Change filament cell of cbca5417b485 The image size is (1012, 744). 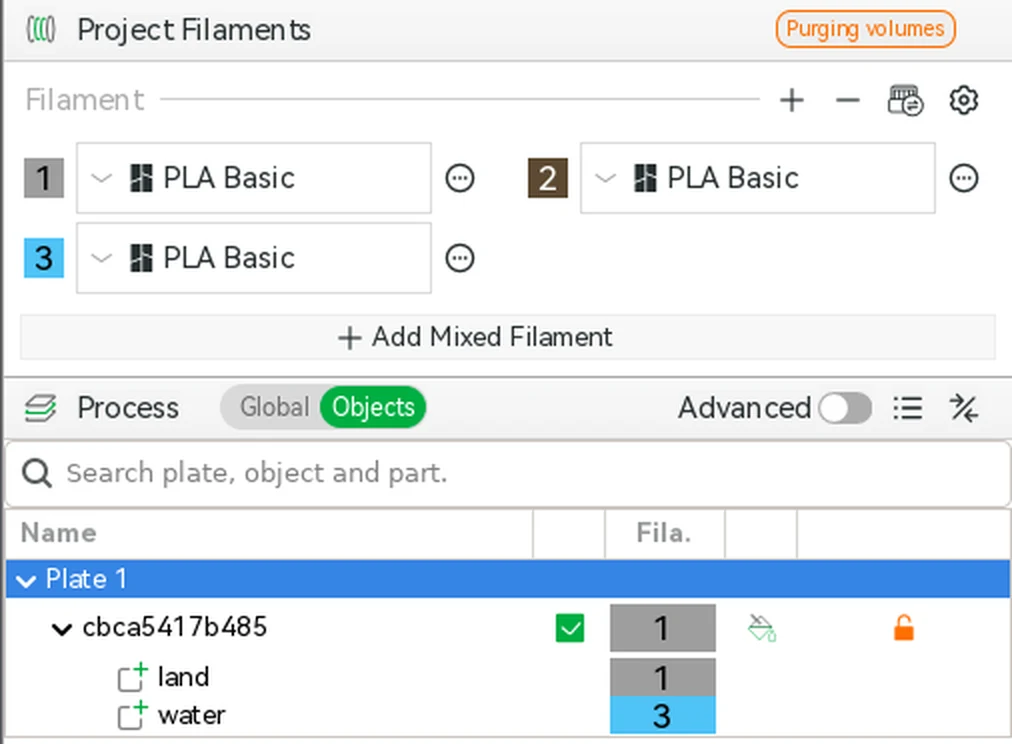(663, 628)
